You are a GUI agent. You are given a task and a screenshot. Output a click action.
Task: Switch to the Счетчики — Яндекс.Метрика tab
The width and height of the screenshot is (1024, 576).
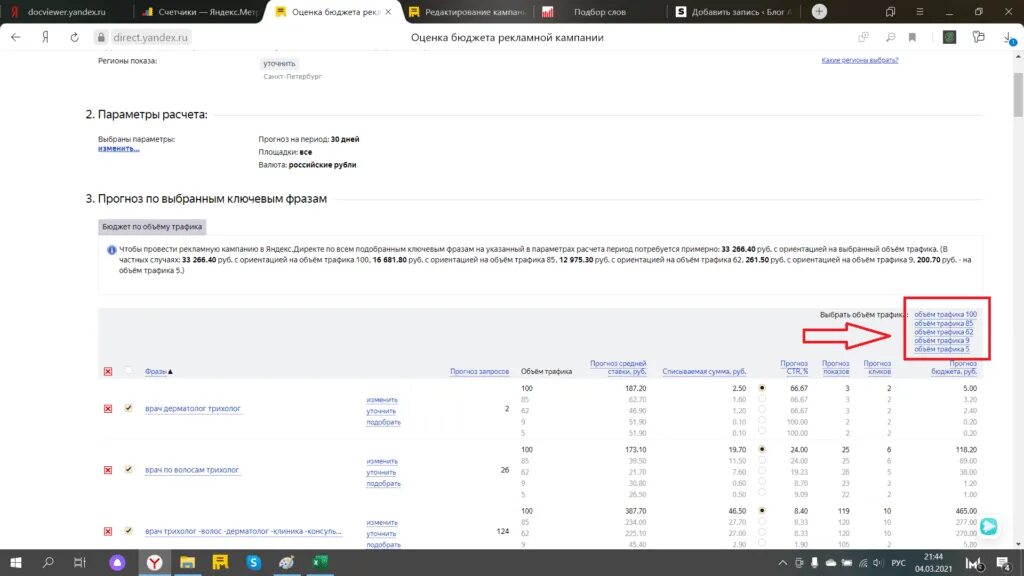pyautogui.click(x=199, y=12)
